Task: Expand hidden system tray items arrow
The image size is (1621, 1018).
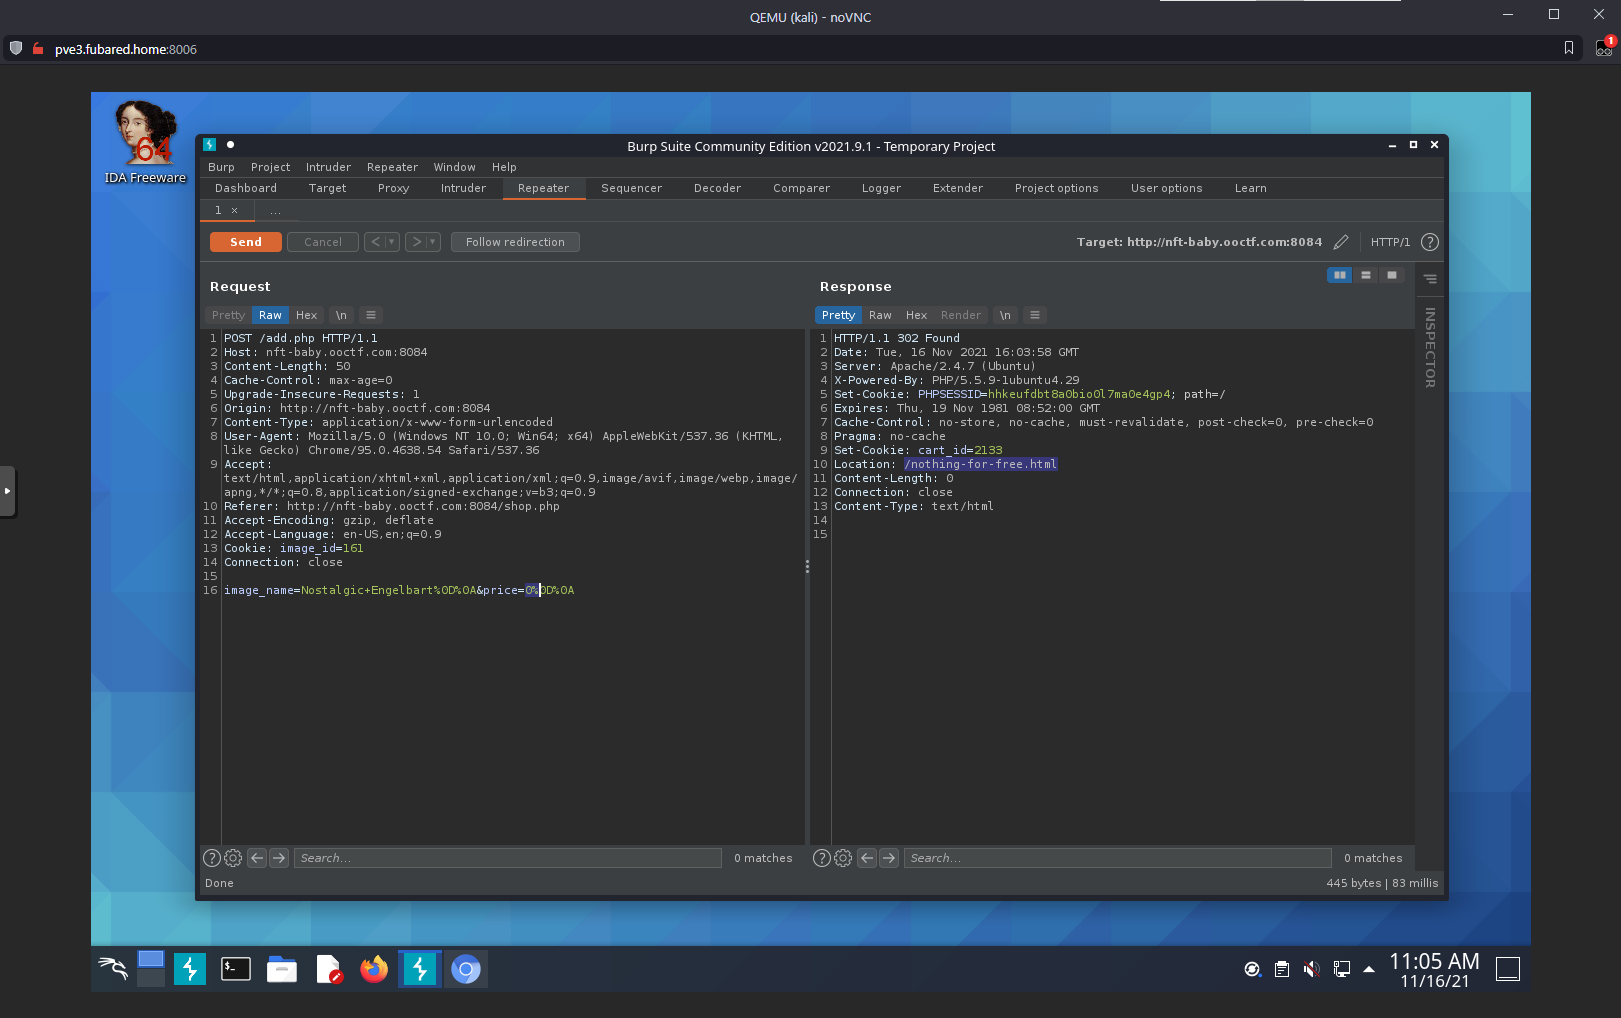Action: [1369, 969]
